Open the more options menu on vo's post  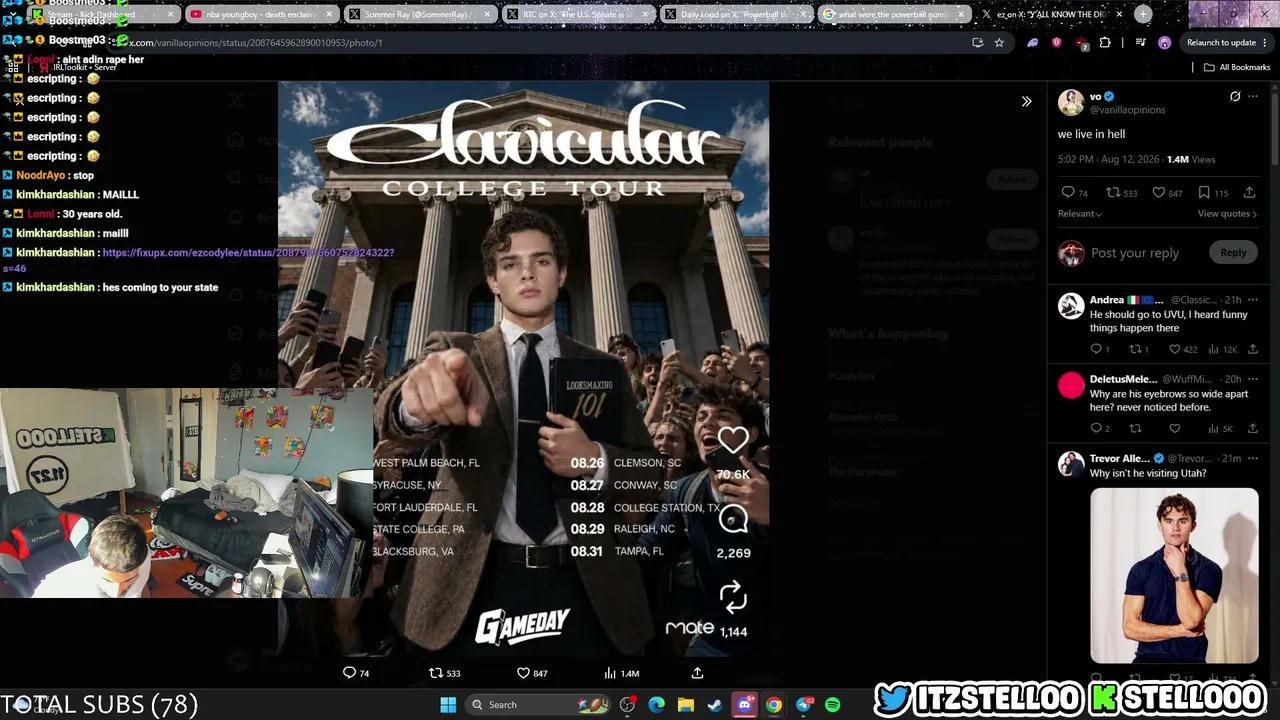click(x=1253, y=97)
